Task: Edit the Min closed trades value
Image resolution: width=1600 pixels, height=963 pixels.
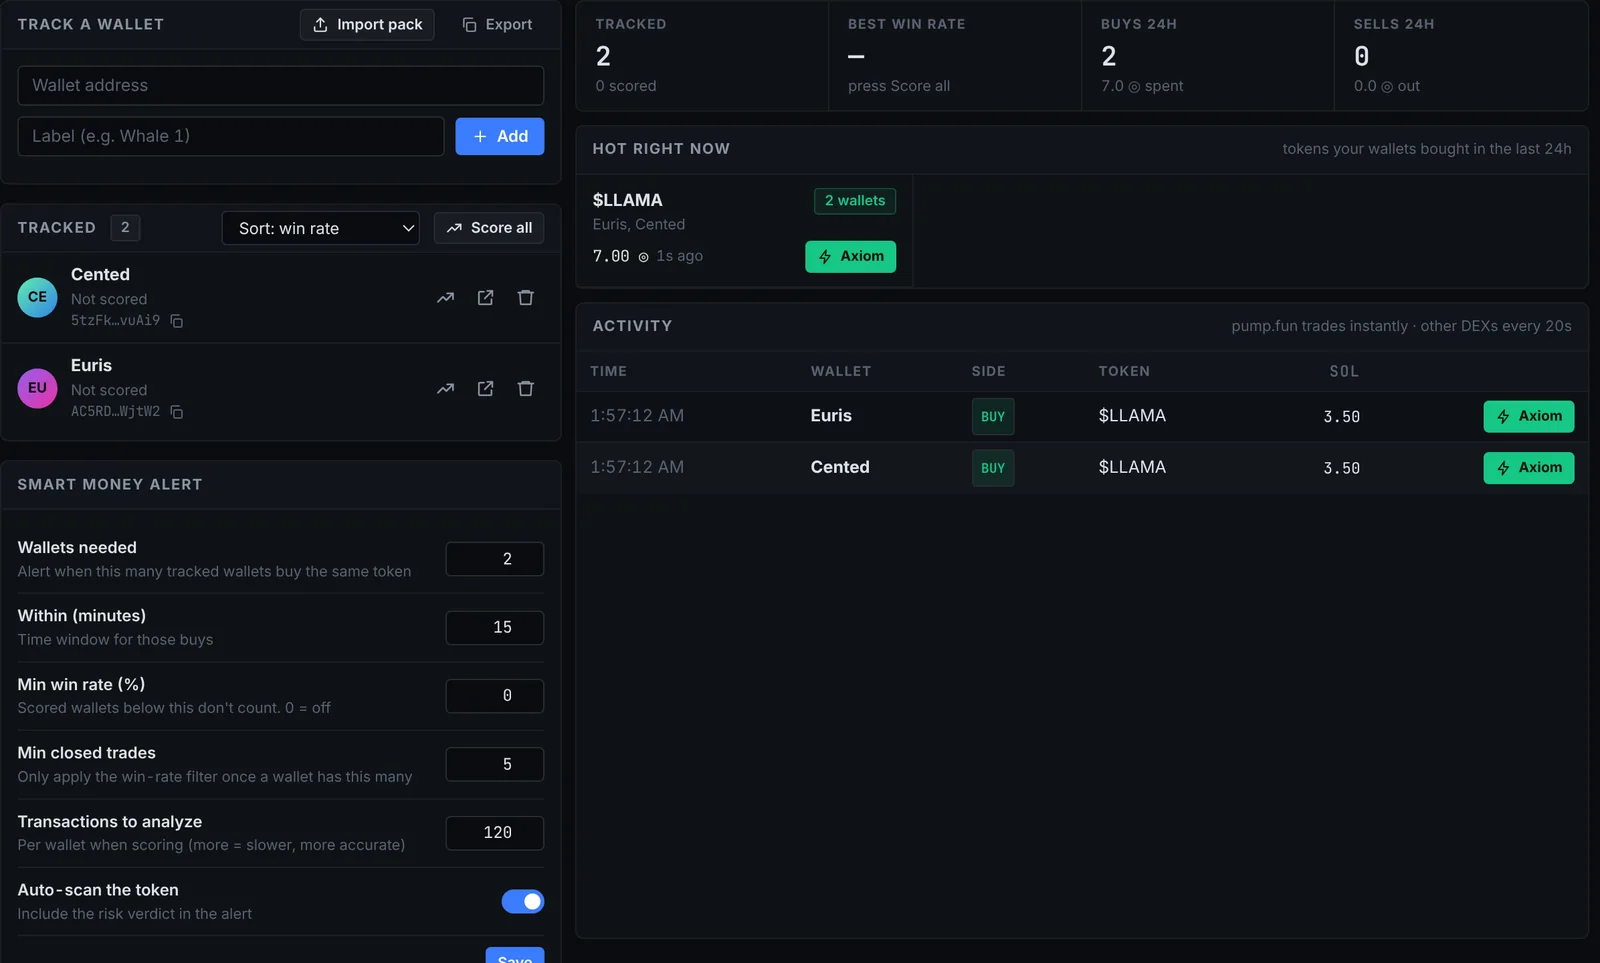Action: click(x=495, y=764)
